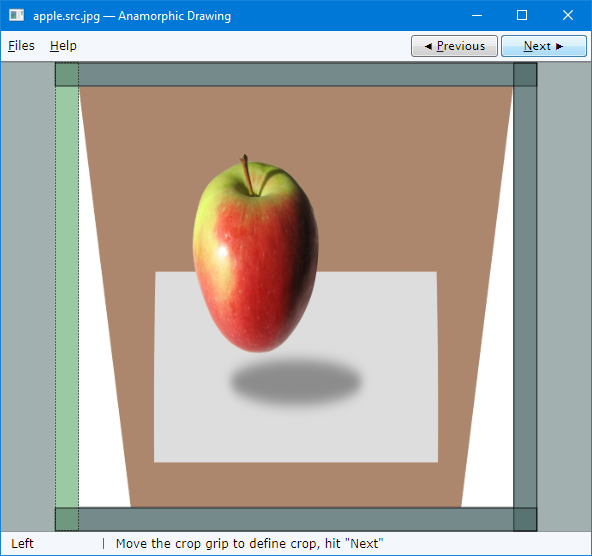Open the Help menu
Image resolution: width=592 pixels, height=556 pixels.
pos(63,46)
